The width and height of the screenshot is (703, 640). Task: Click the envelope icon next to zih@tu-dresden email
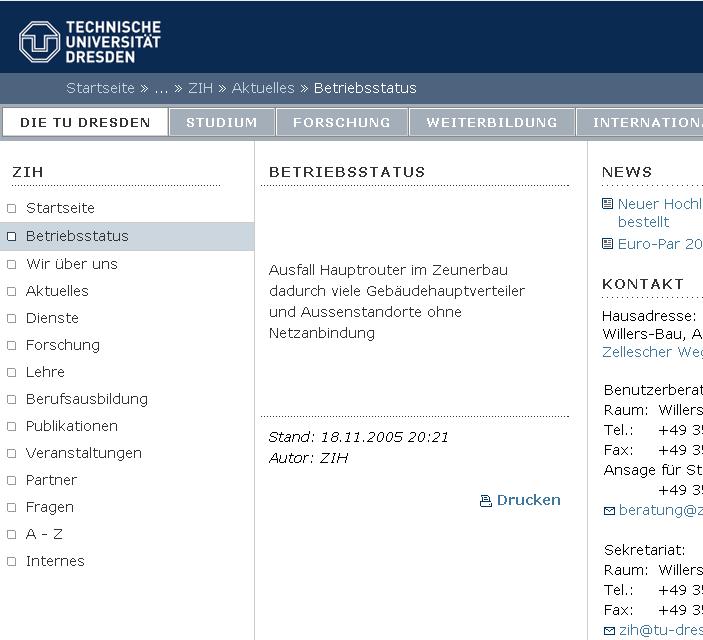pos(609,631)
